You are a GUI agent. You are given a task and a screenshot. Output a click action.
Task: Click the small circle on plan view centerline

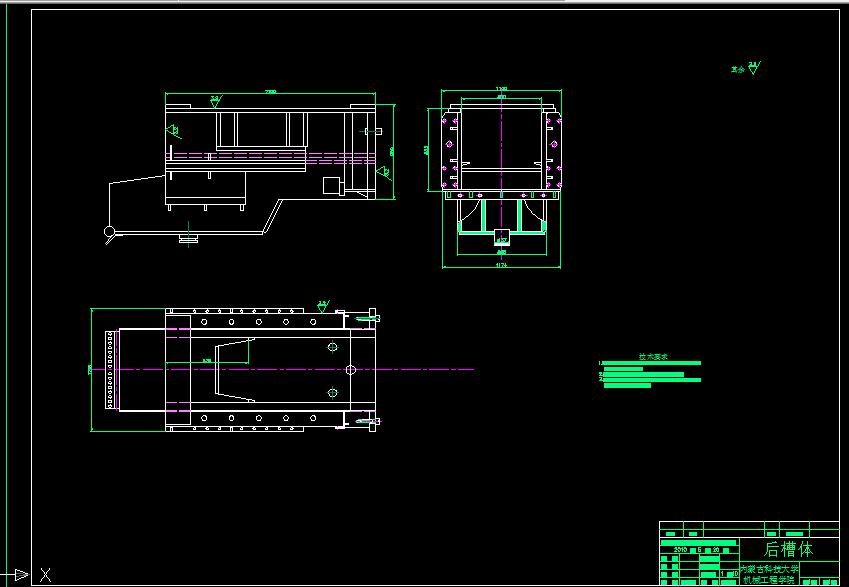click(350, 370)
